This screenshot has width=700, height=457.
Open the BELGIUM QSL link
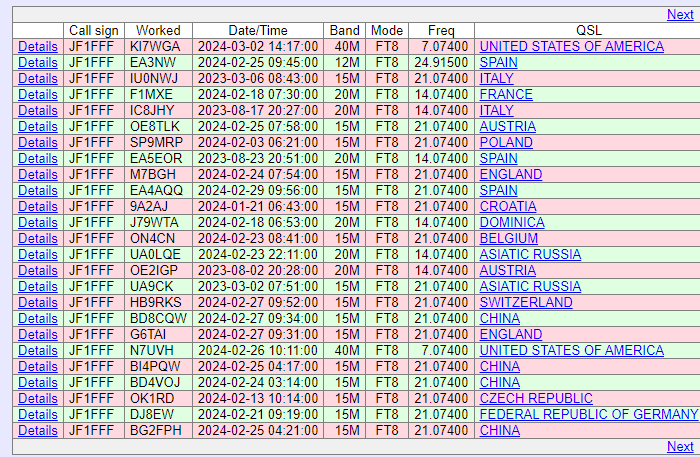tap(509, 239)
